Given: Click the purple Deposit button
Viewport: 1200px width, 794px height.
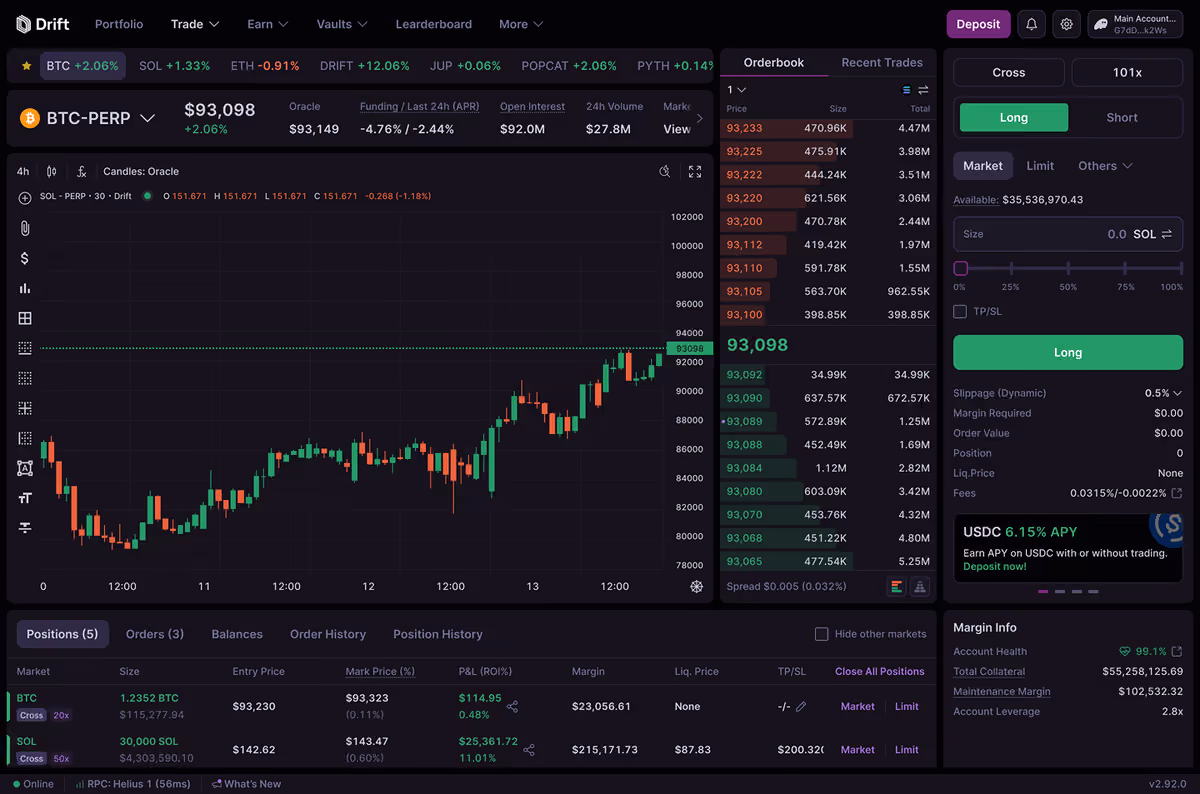Looking at the screenshot, I should coord(978,24).
